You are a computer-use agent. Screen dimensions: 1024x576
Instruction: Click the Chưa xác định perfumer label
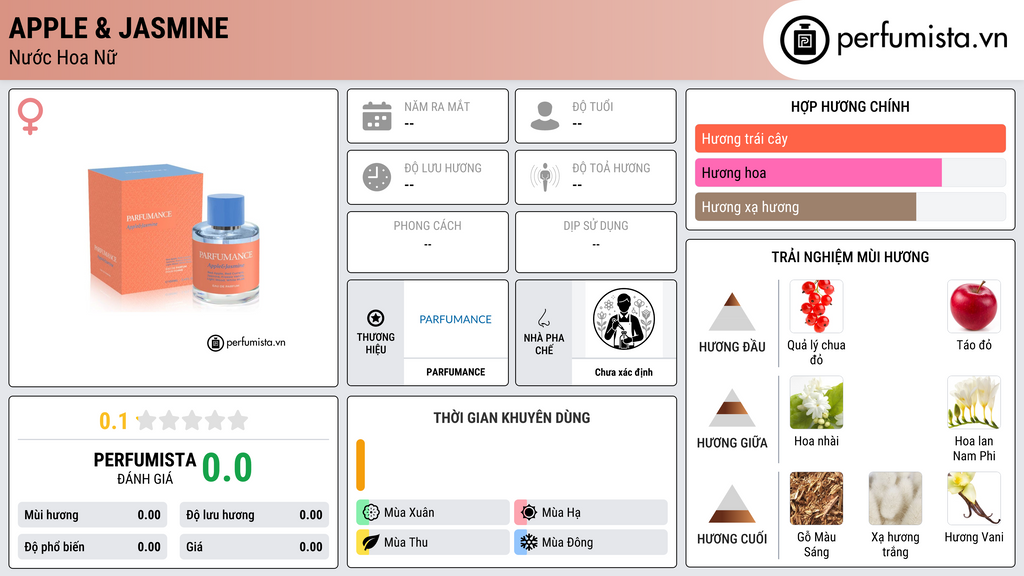coord(624,372)
